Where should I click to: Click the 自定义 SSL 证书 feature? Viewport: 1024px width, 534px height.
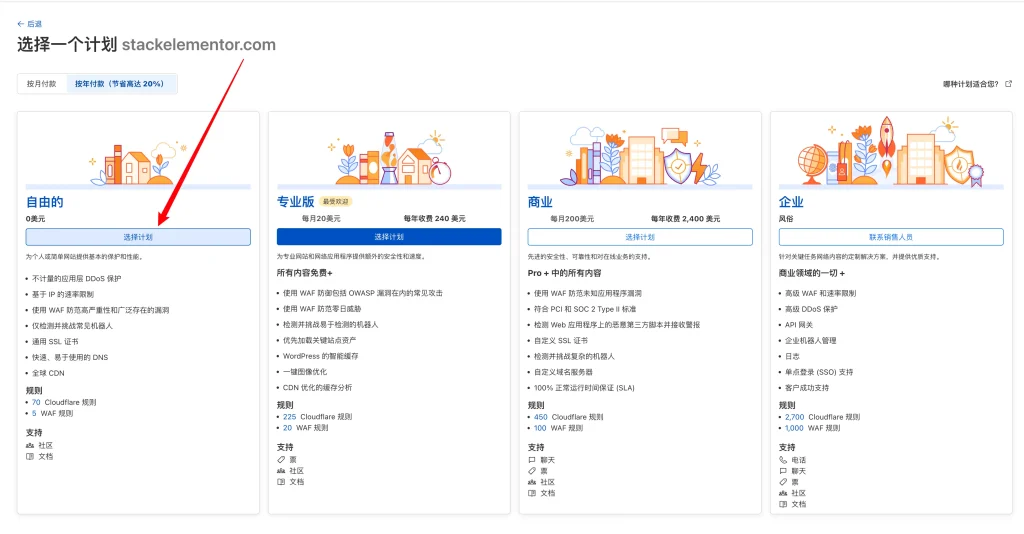(x=560, y=340)
